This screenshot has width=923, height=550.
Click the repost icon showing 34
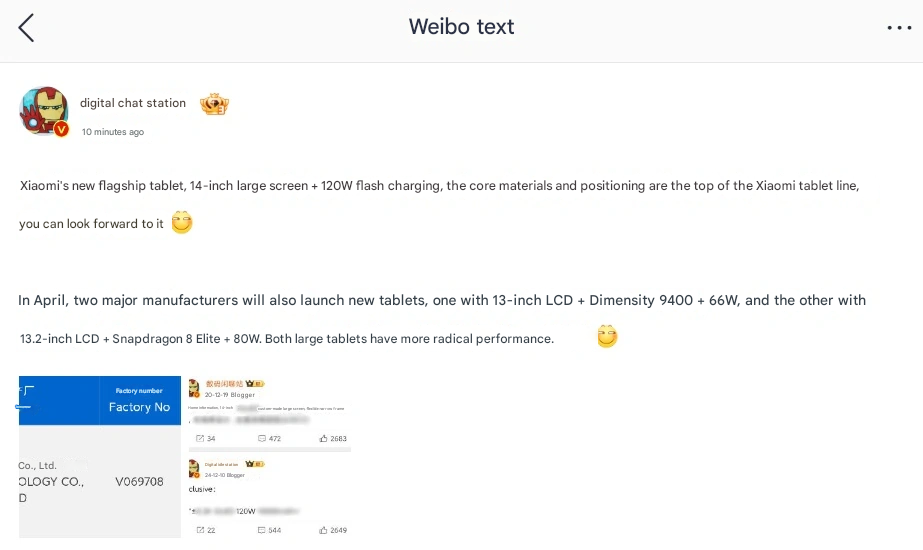(200, 439)
